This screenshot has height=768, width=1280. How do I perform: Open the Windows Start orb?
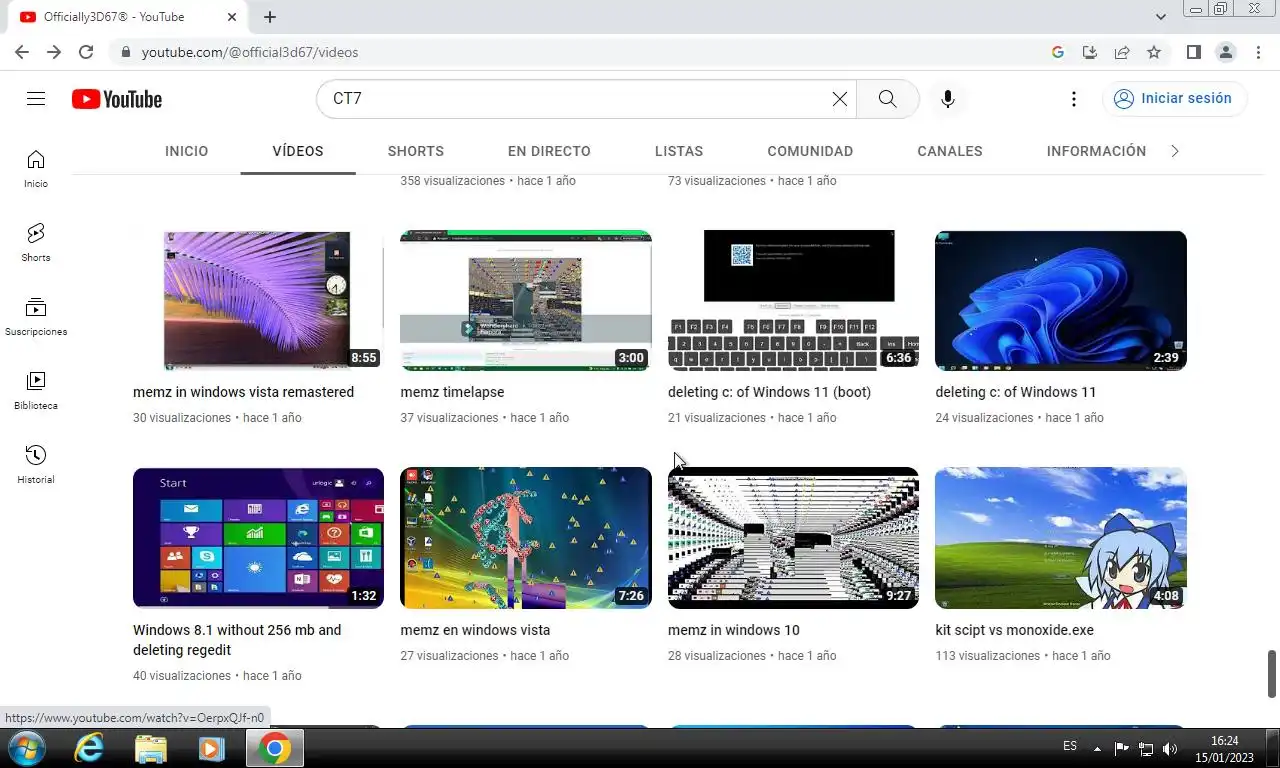(x=26, y=748)
